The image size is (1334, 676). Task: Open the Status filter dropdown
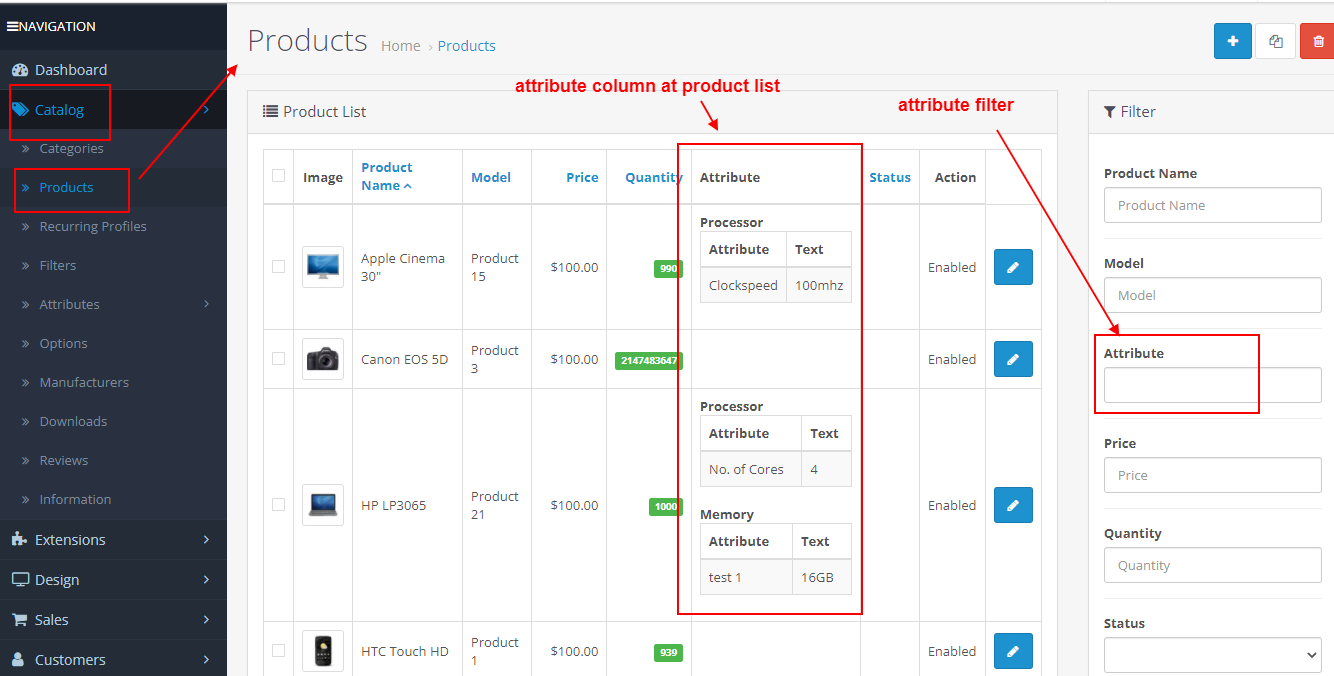(x=1212, y=655)
